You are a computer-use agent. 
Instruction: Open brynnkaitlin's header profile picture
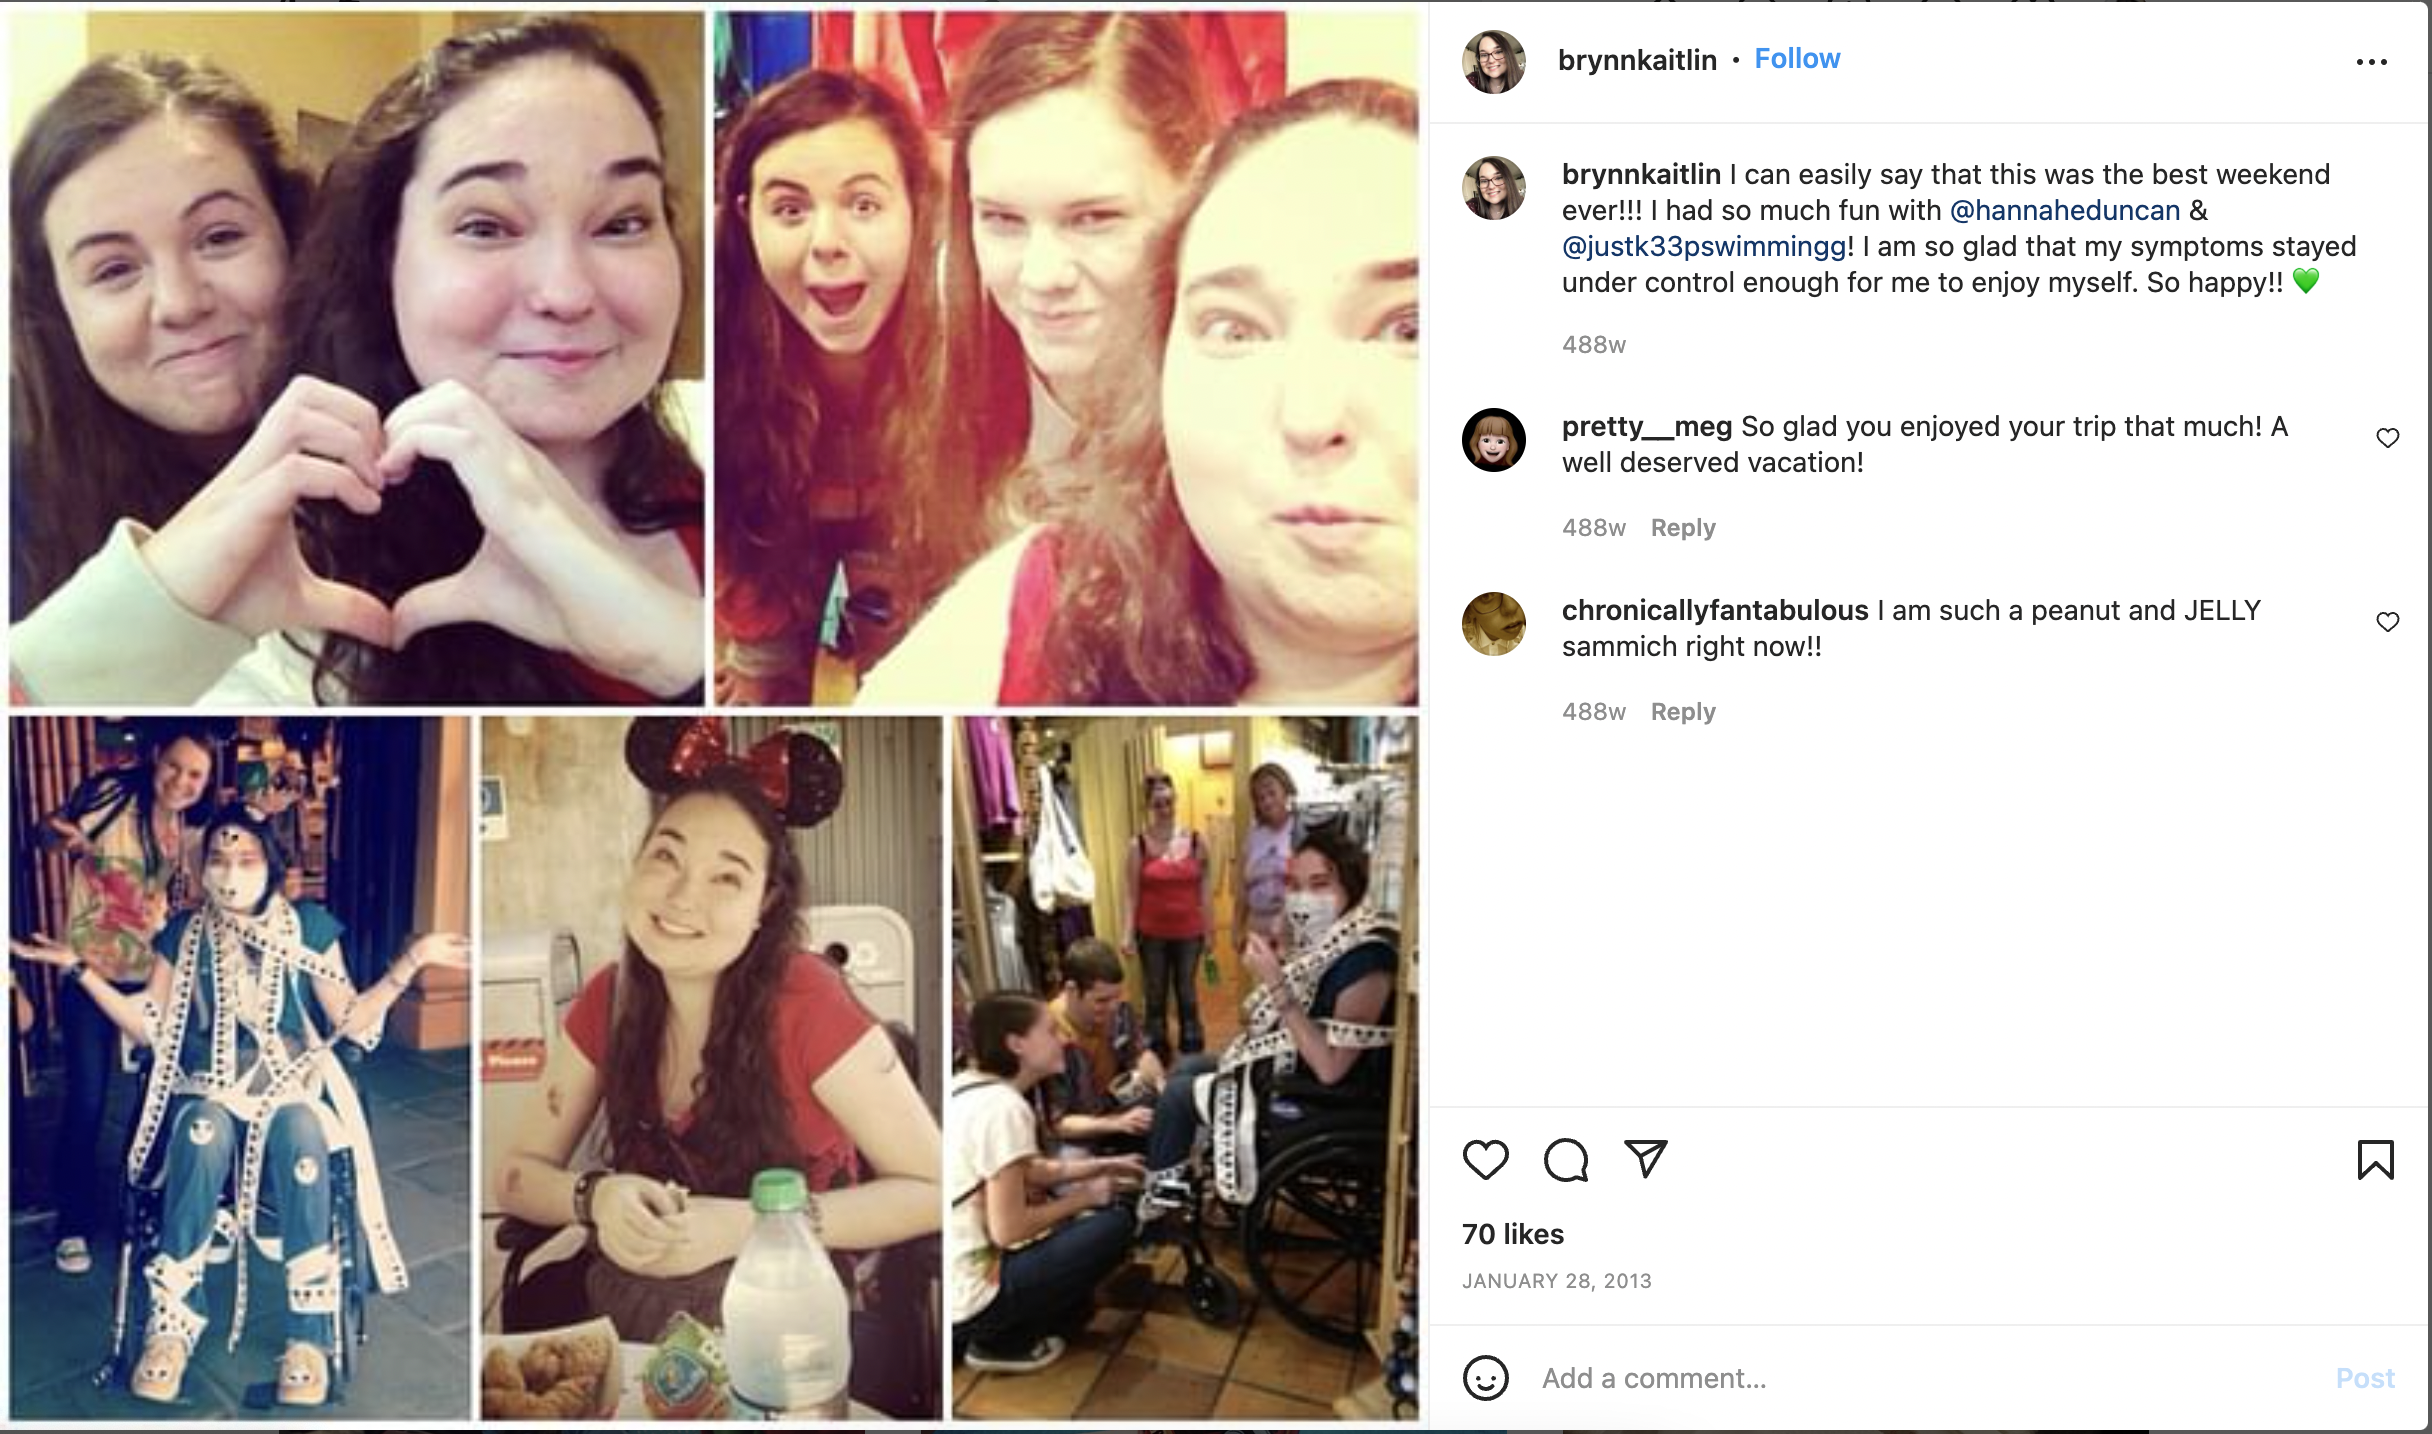(1493, 62)
